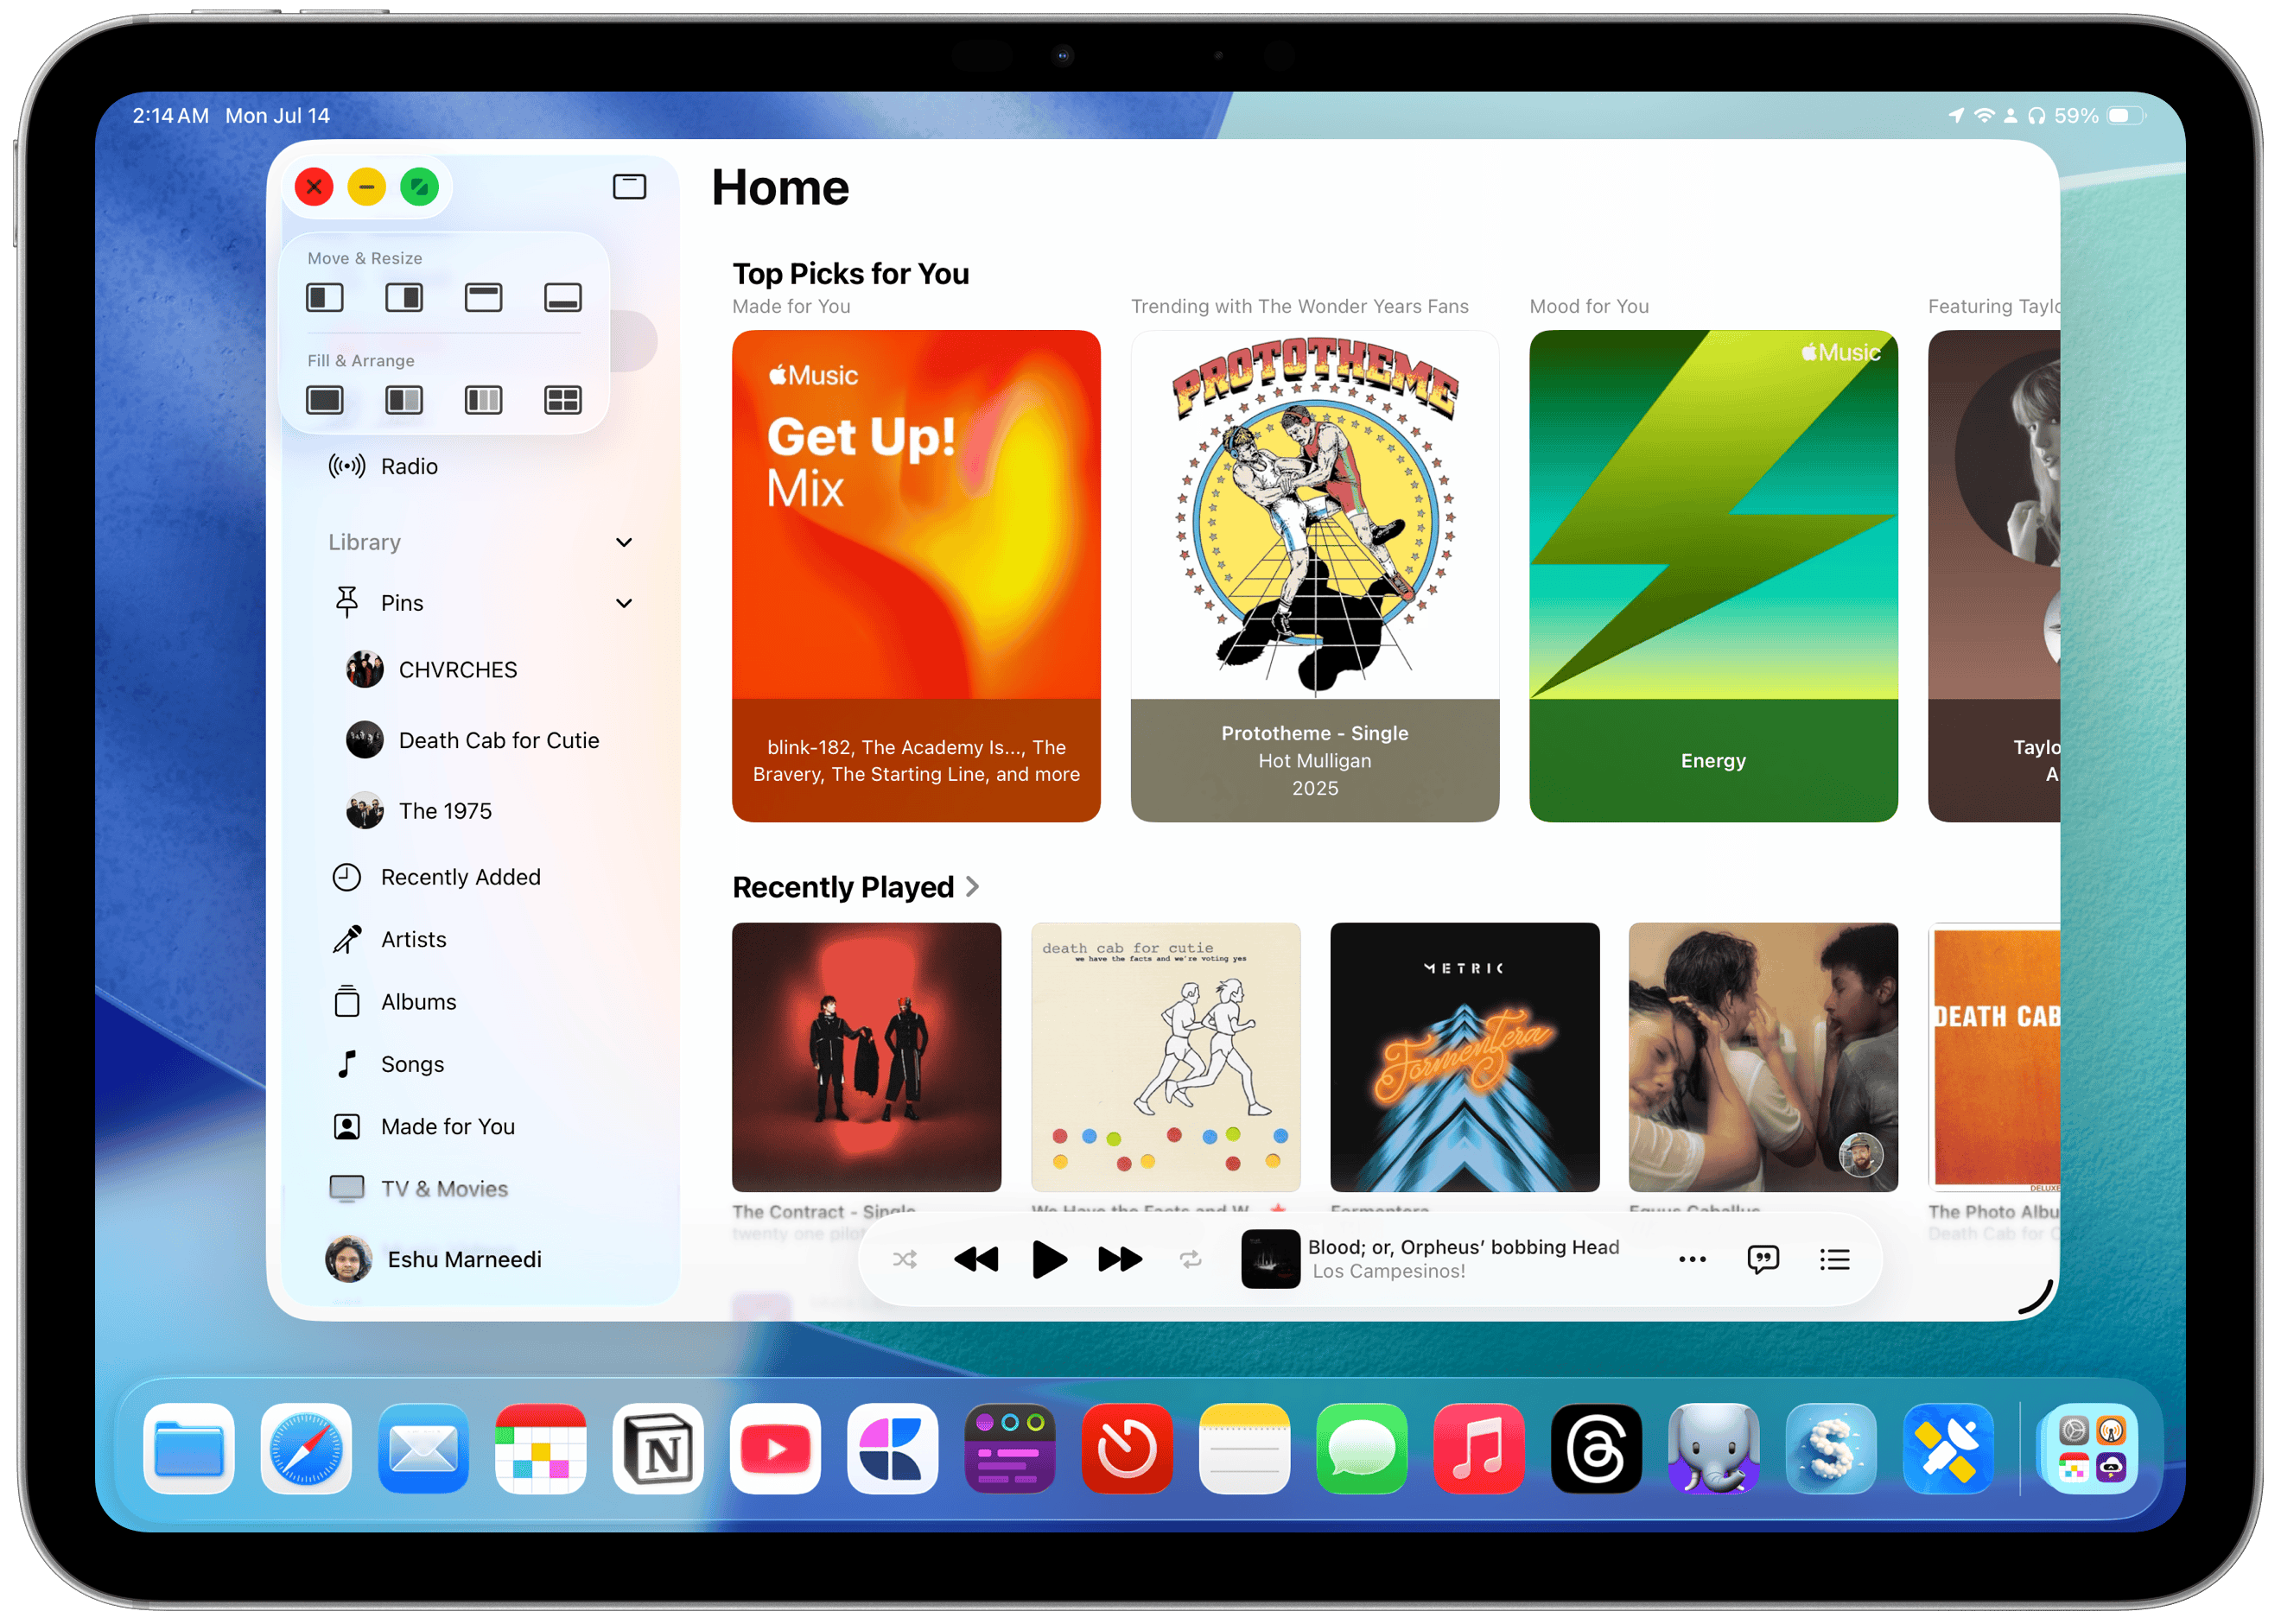Viewport: 2281px width, 1624px height.
Task: Choose the full screen fill arrangement
Action: 325,401
